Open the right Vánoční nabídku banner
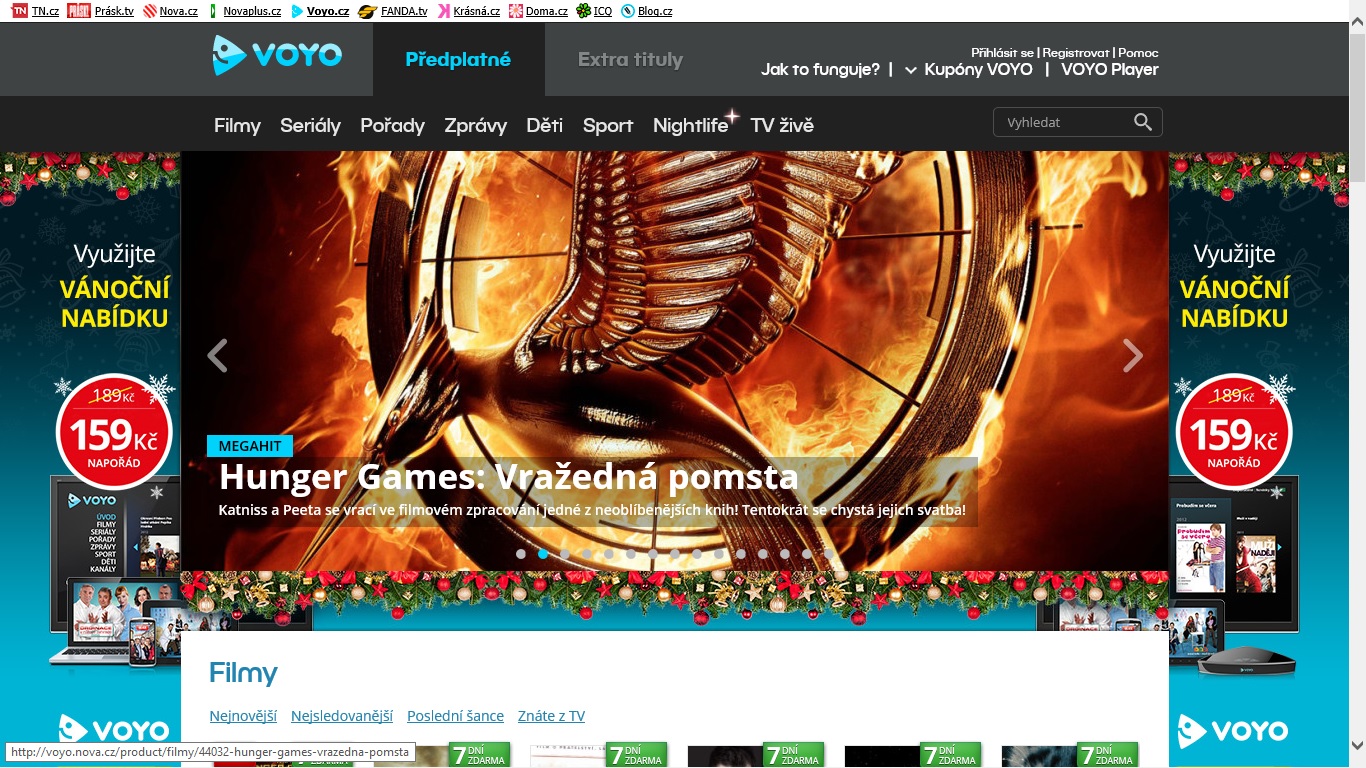 point(1258,460)
